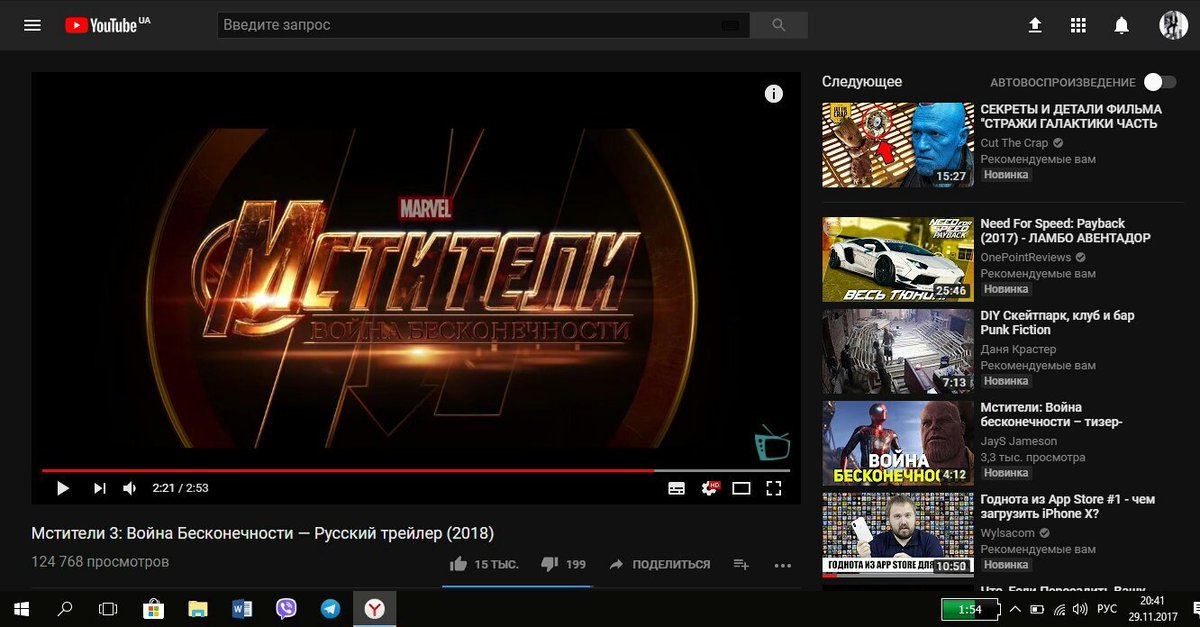Click JayS Jameson channel name

coord(1018,441)
